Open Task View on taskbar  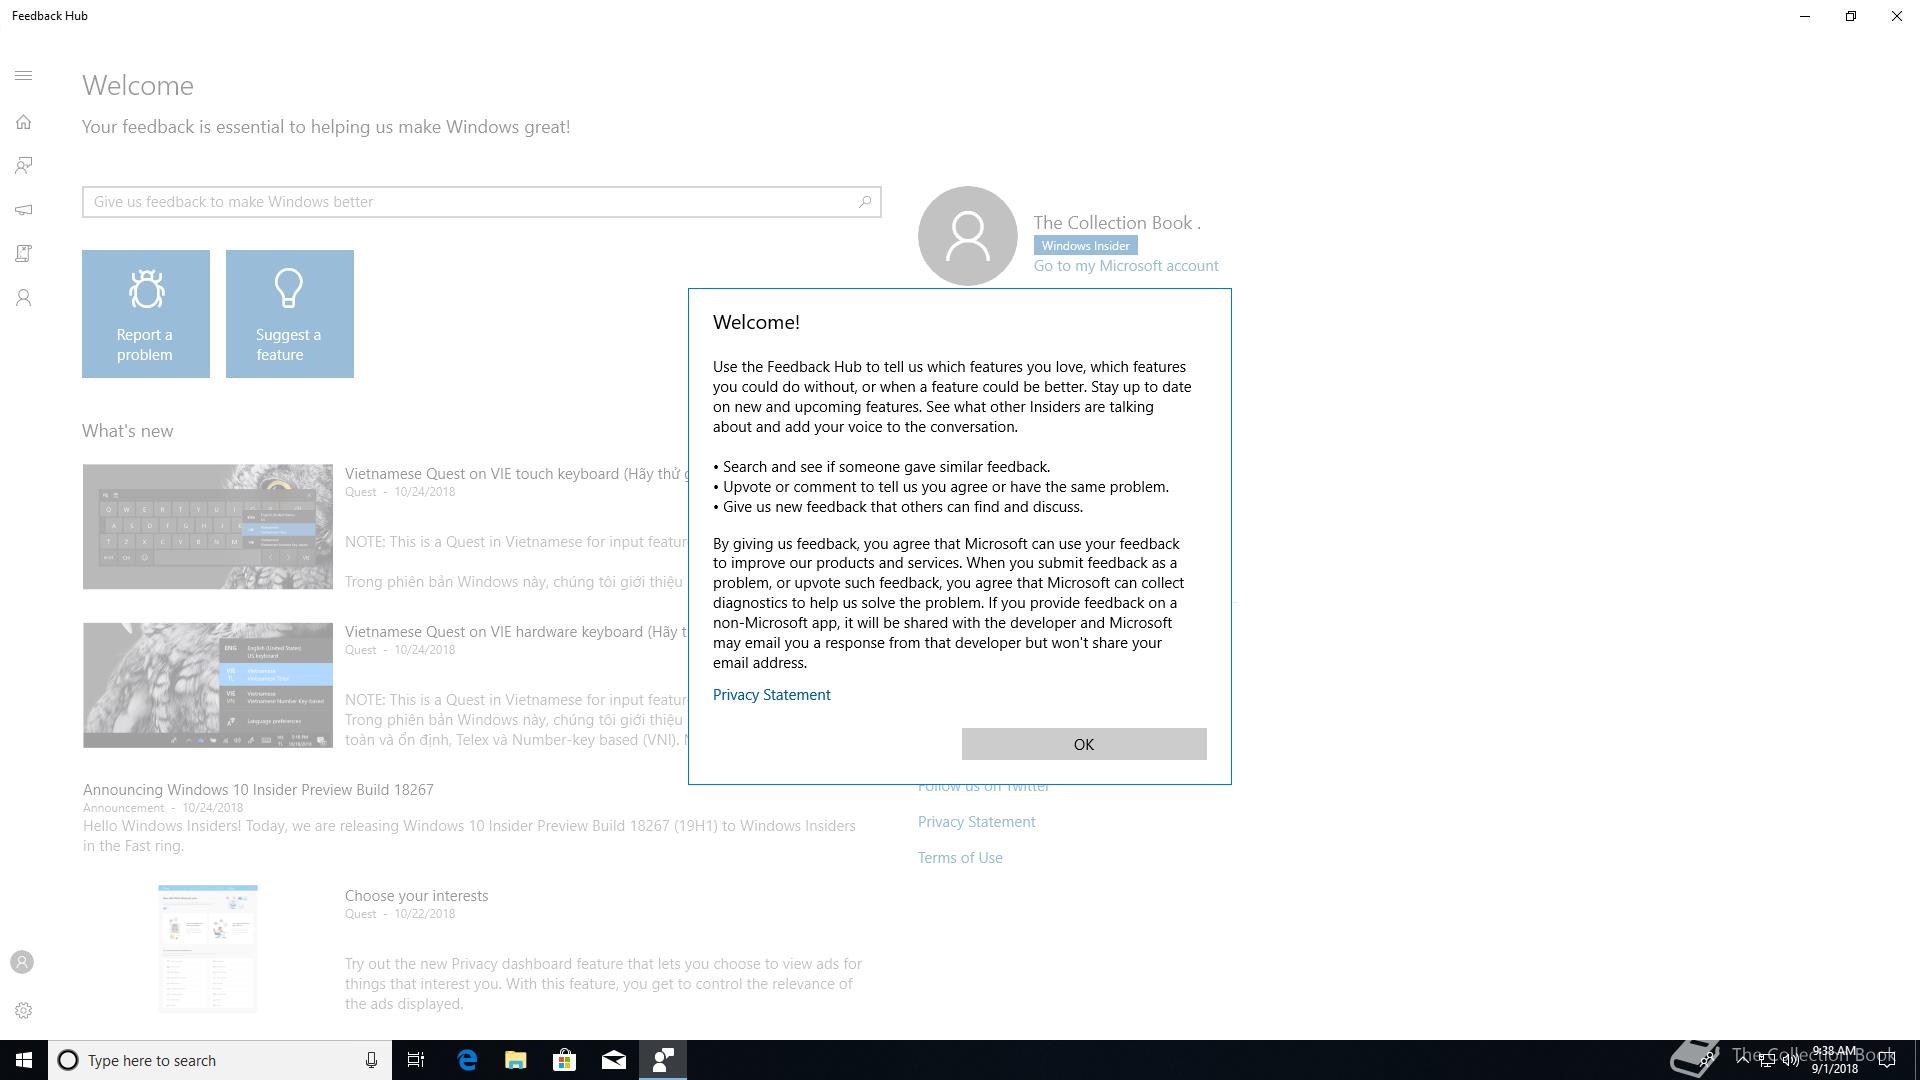pyautogui.click(x=416, y=1060)
